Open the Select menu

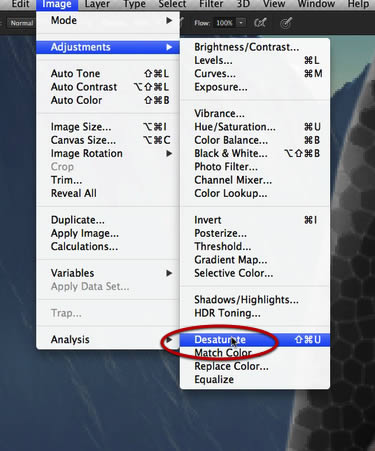pos(172,5)
